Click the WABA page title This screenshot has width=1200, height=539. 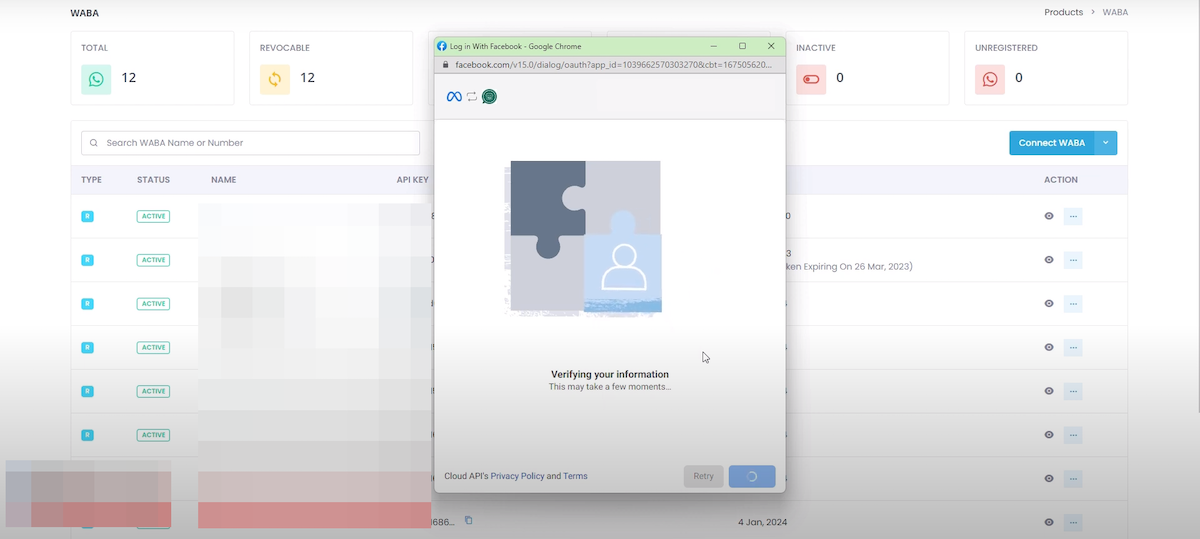(85, 13)
